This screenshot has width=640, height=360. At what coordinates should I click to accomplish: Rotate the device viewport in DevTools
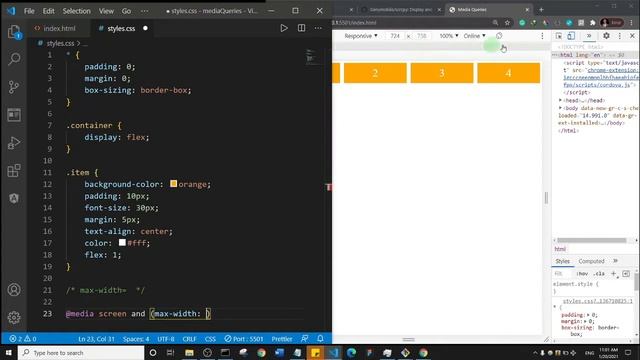click(x=499, y=36)
